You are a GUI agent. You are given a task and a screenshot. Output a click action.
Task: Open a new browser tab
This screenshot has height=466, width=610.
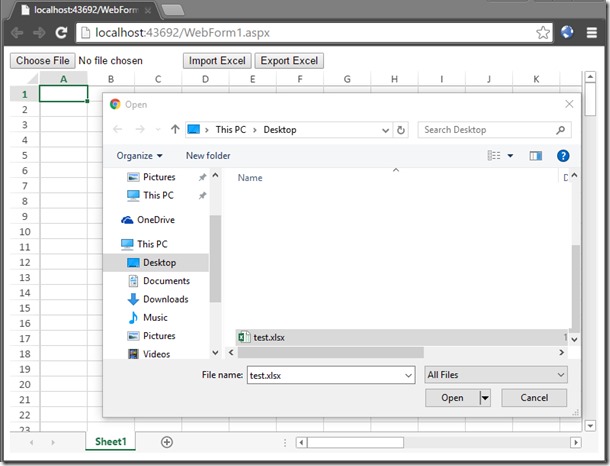[173, 10]
